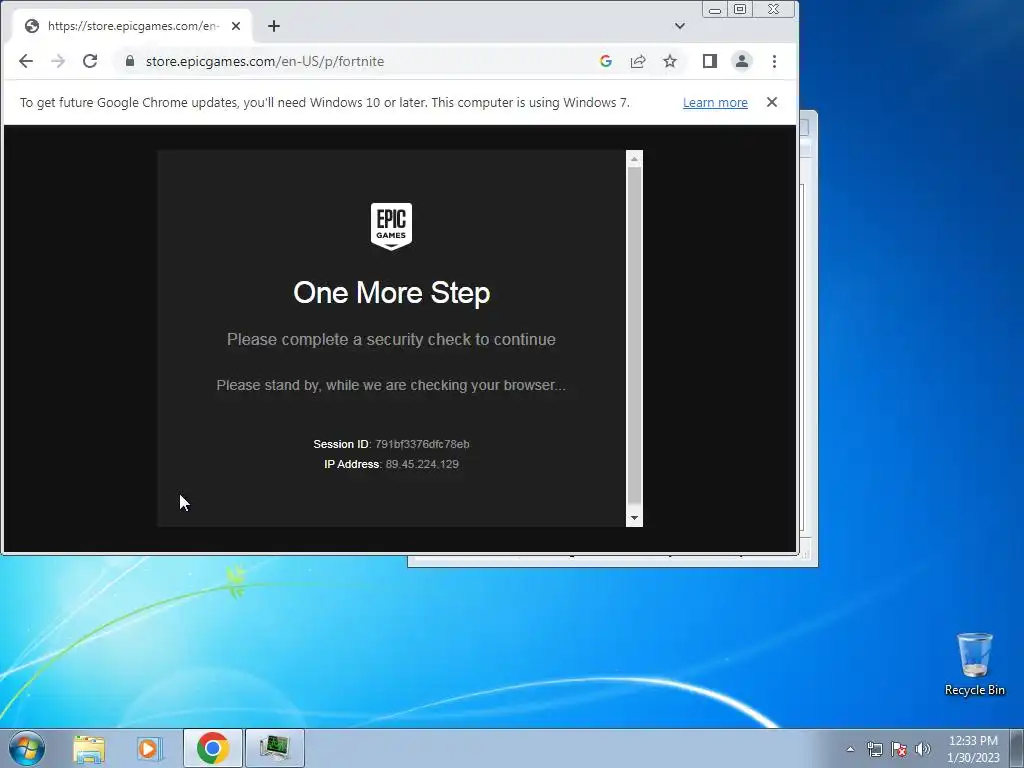Bookmark this page with the star icon

pos(670,61)
